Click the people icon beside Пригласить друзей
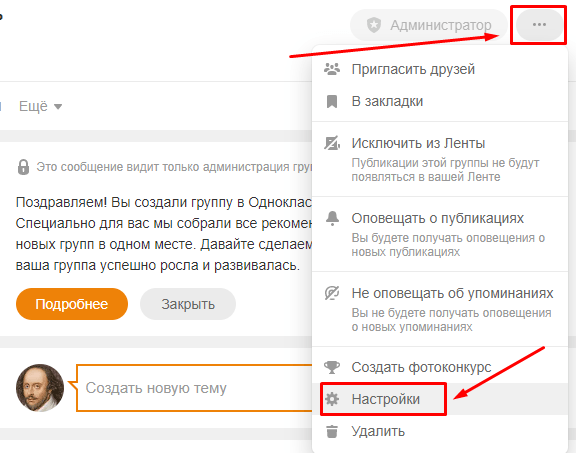This screenshot has width=576, height=453. point(332,69)
